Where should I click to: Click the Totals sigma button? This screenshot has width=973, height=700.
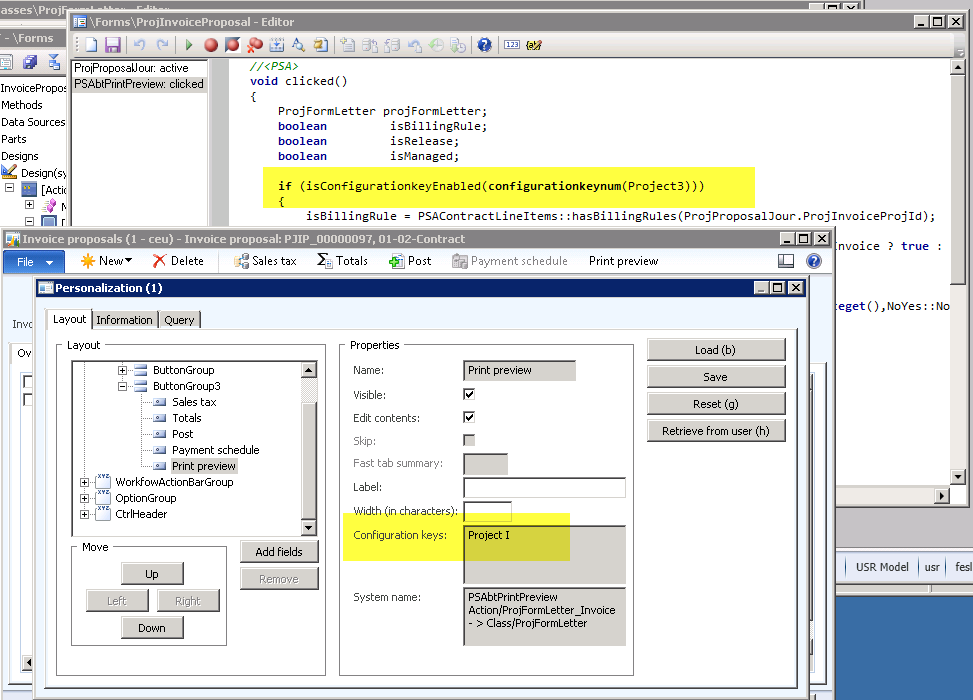point(342,261)
